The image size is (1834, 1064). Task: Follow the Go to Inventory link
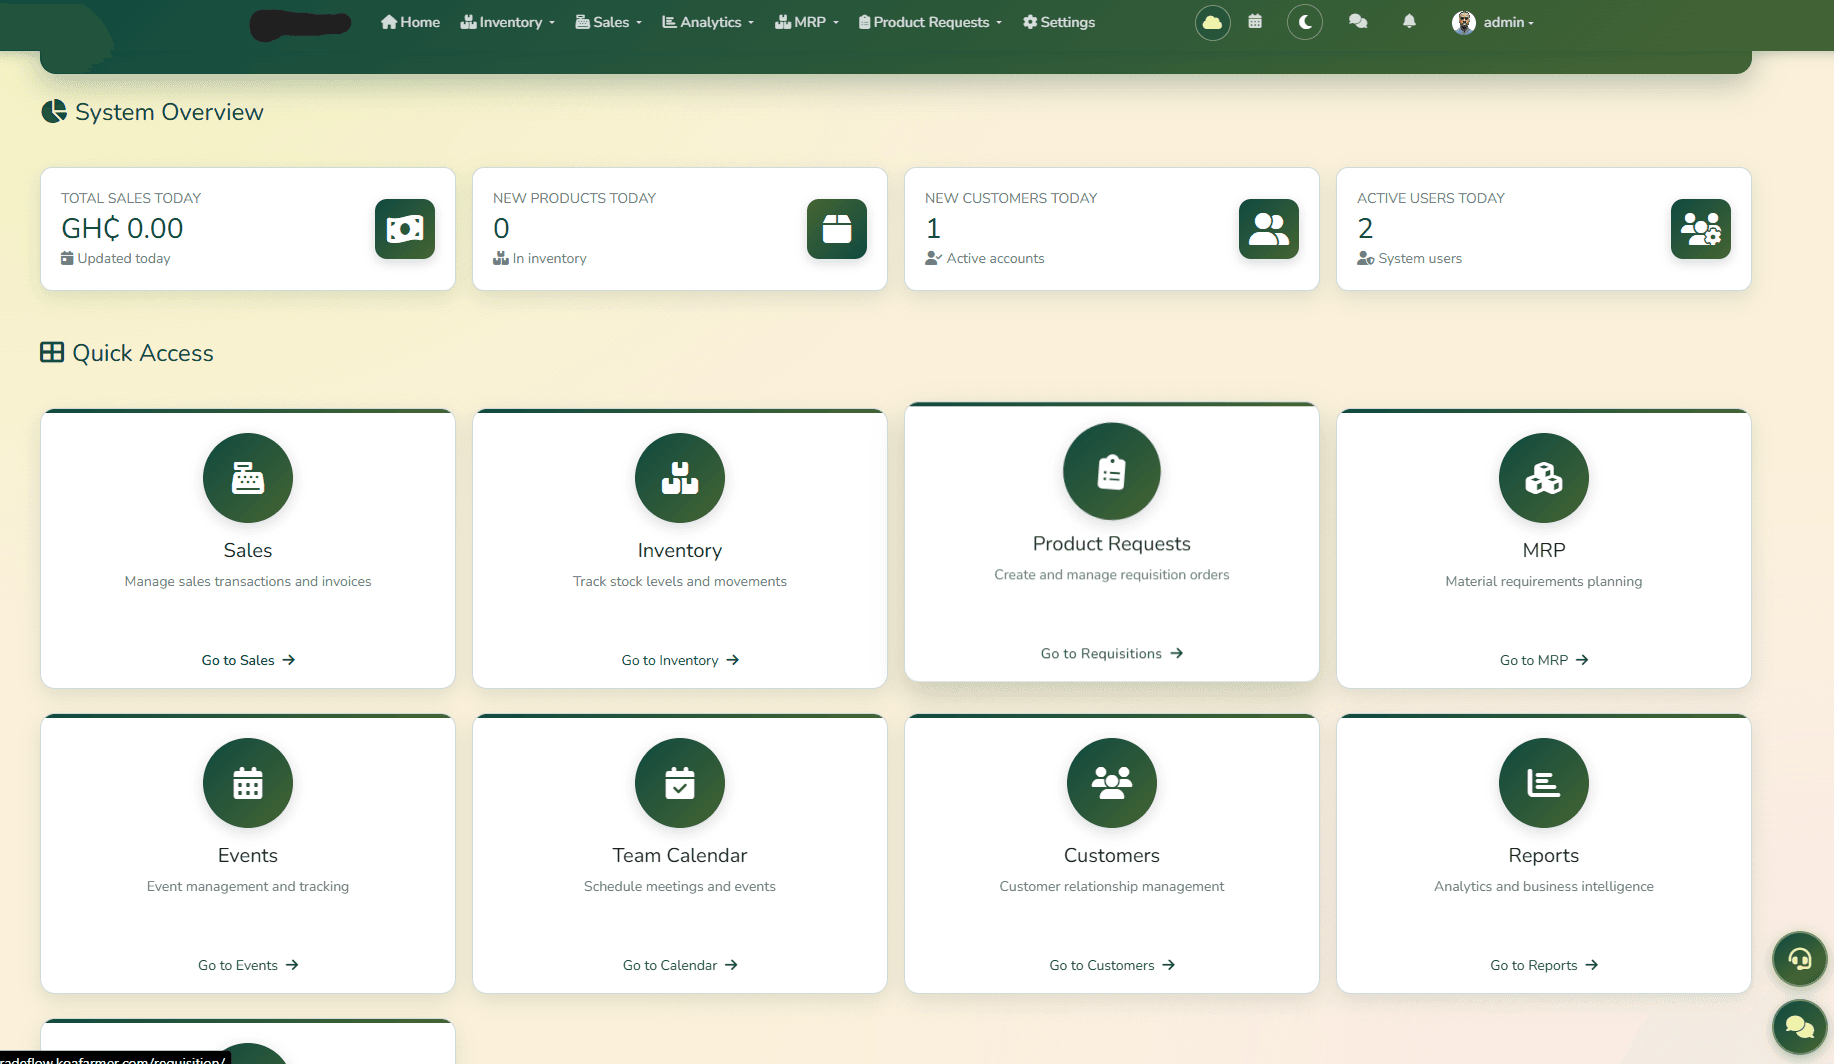[680, 660]
